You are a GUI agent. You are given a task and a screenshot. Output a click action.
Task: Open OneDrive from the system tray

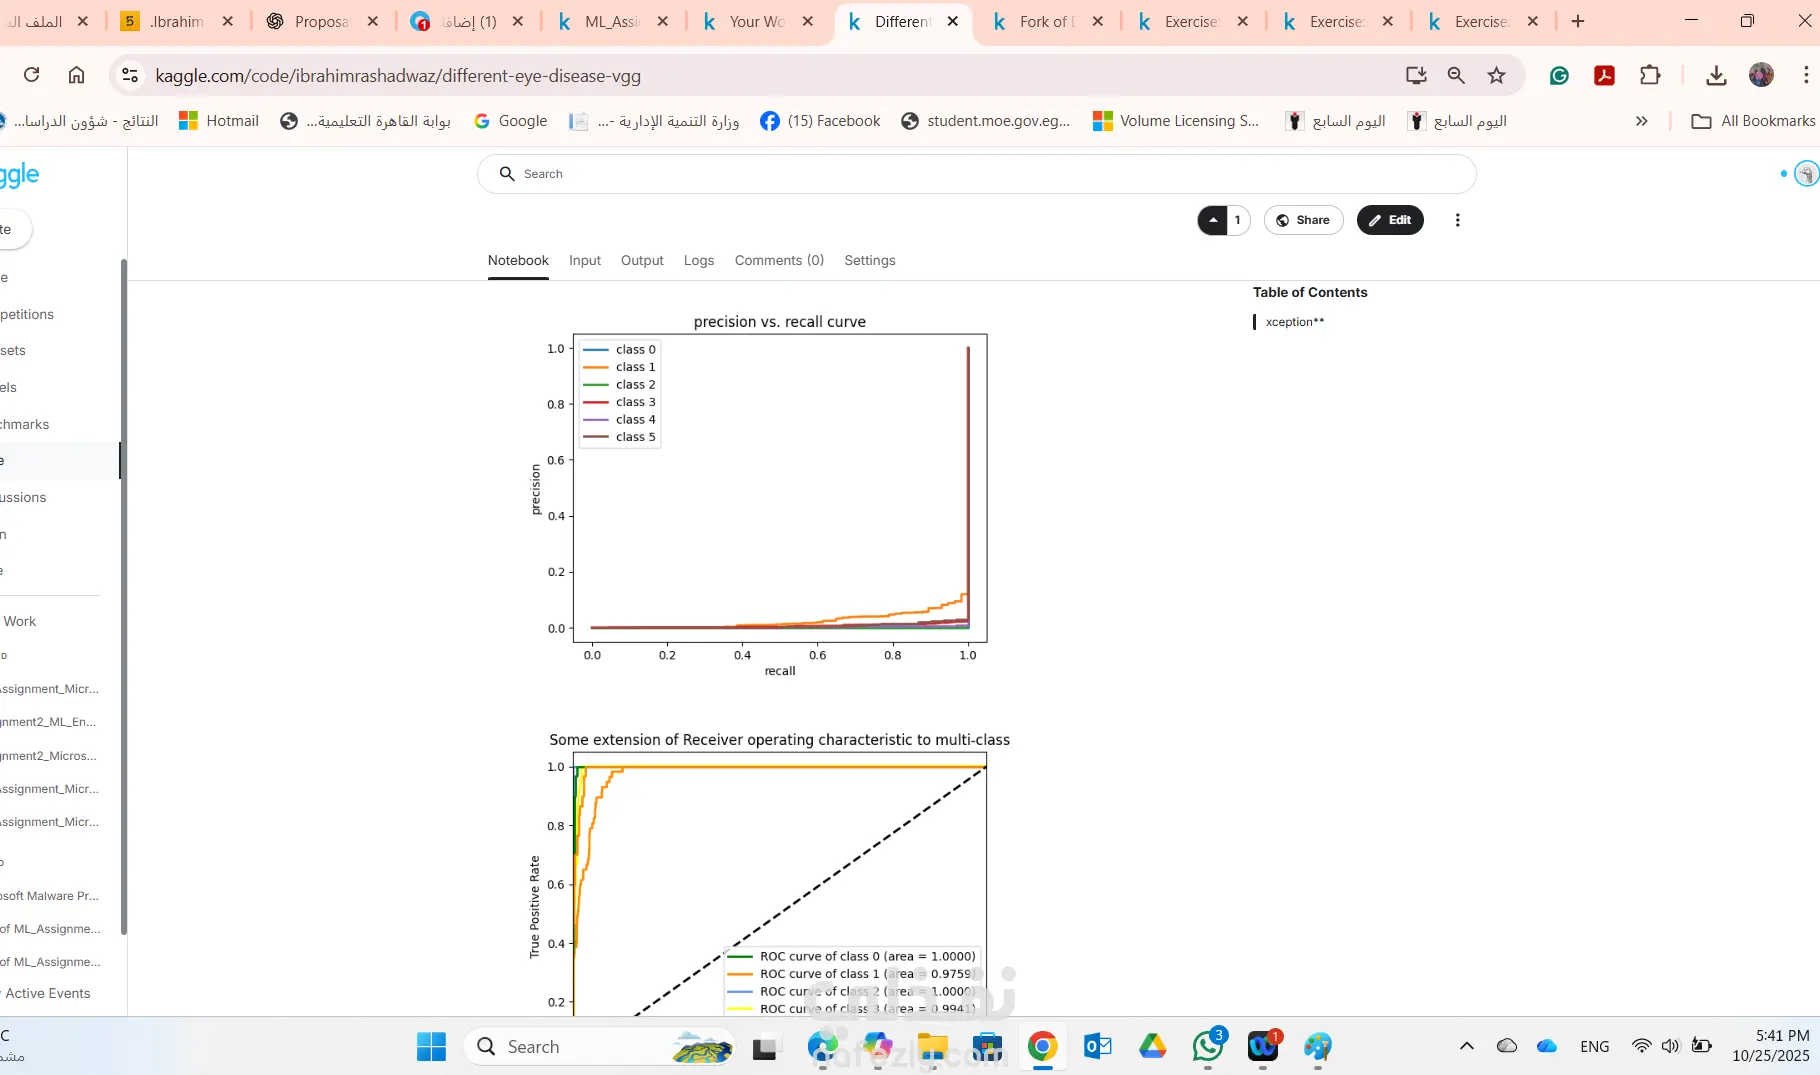point(1547,1046)
